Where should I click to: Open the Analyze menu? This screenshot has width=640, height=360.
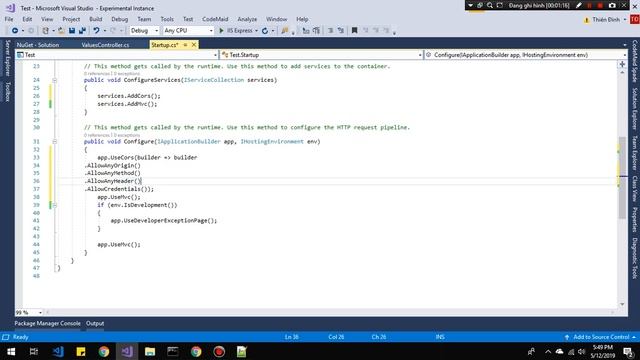247,19
